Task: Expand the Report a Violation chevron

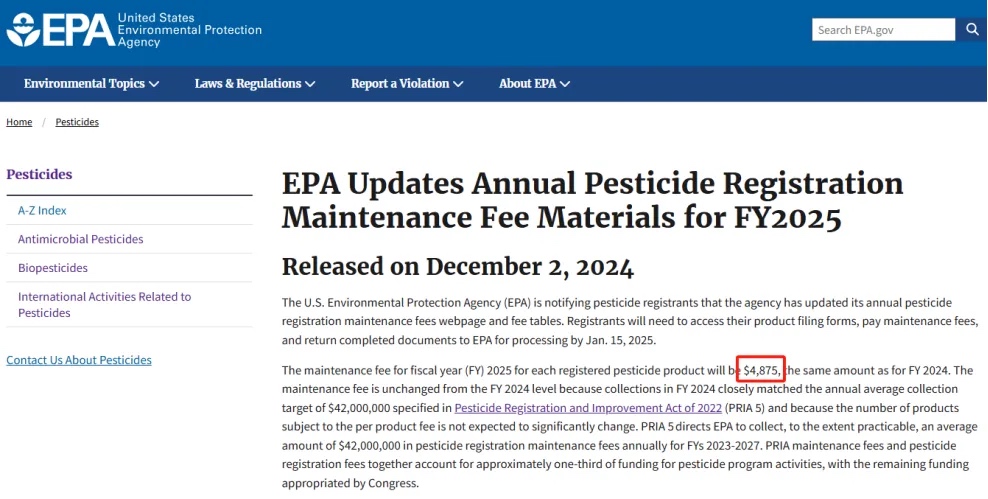Action: coord(458,84)
